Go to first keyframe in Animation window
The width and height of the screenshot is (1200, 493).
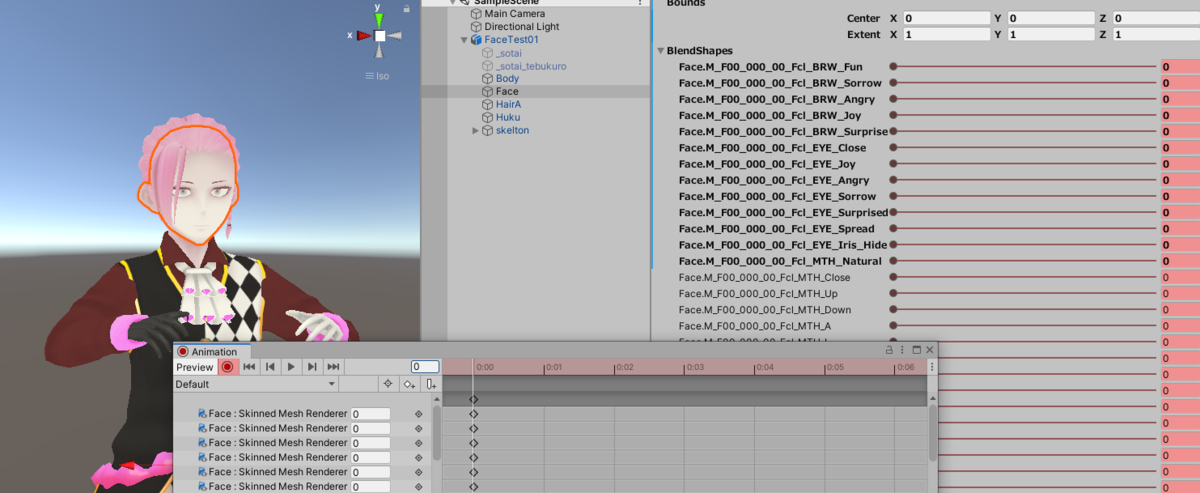(x=249, y=367)
